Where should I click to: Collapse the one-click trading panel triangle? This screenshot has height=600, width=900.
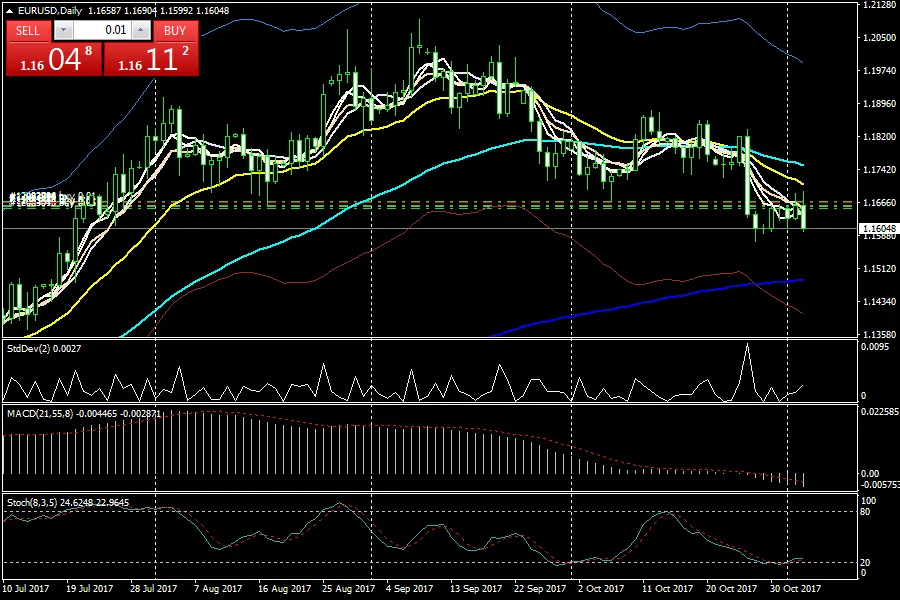coord(10,11)
